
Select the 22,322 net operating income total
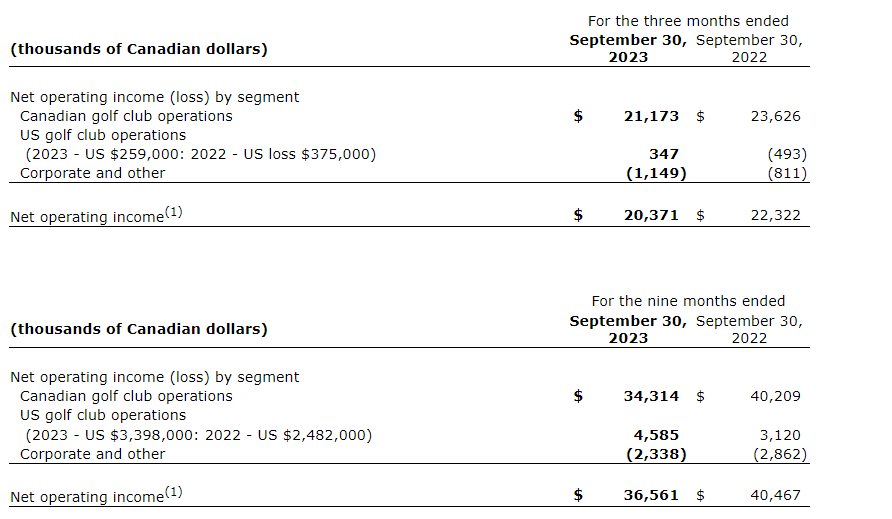pyautogui.click(x=775, y=215)
